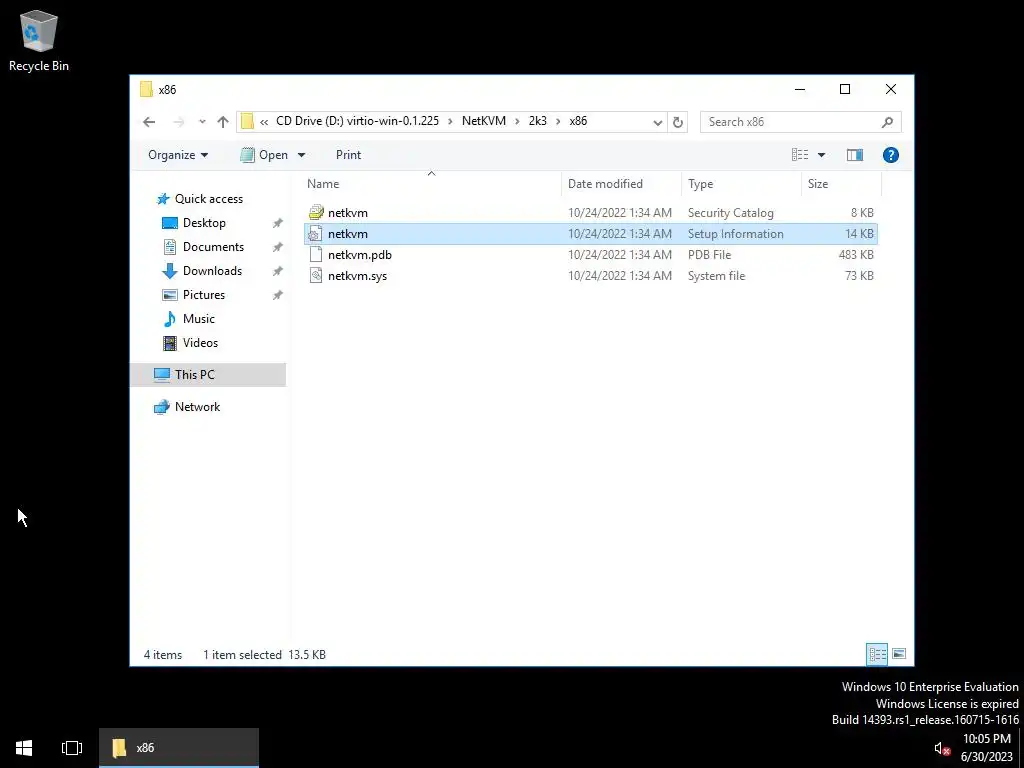Image resolution: width=1024 pixels, height=768 pixels.
Task: Select netkvm.sys file icon
Action: 316,276
